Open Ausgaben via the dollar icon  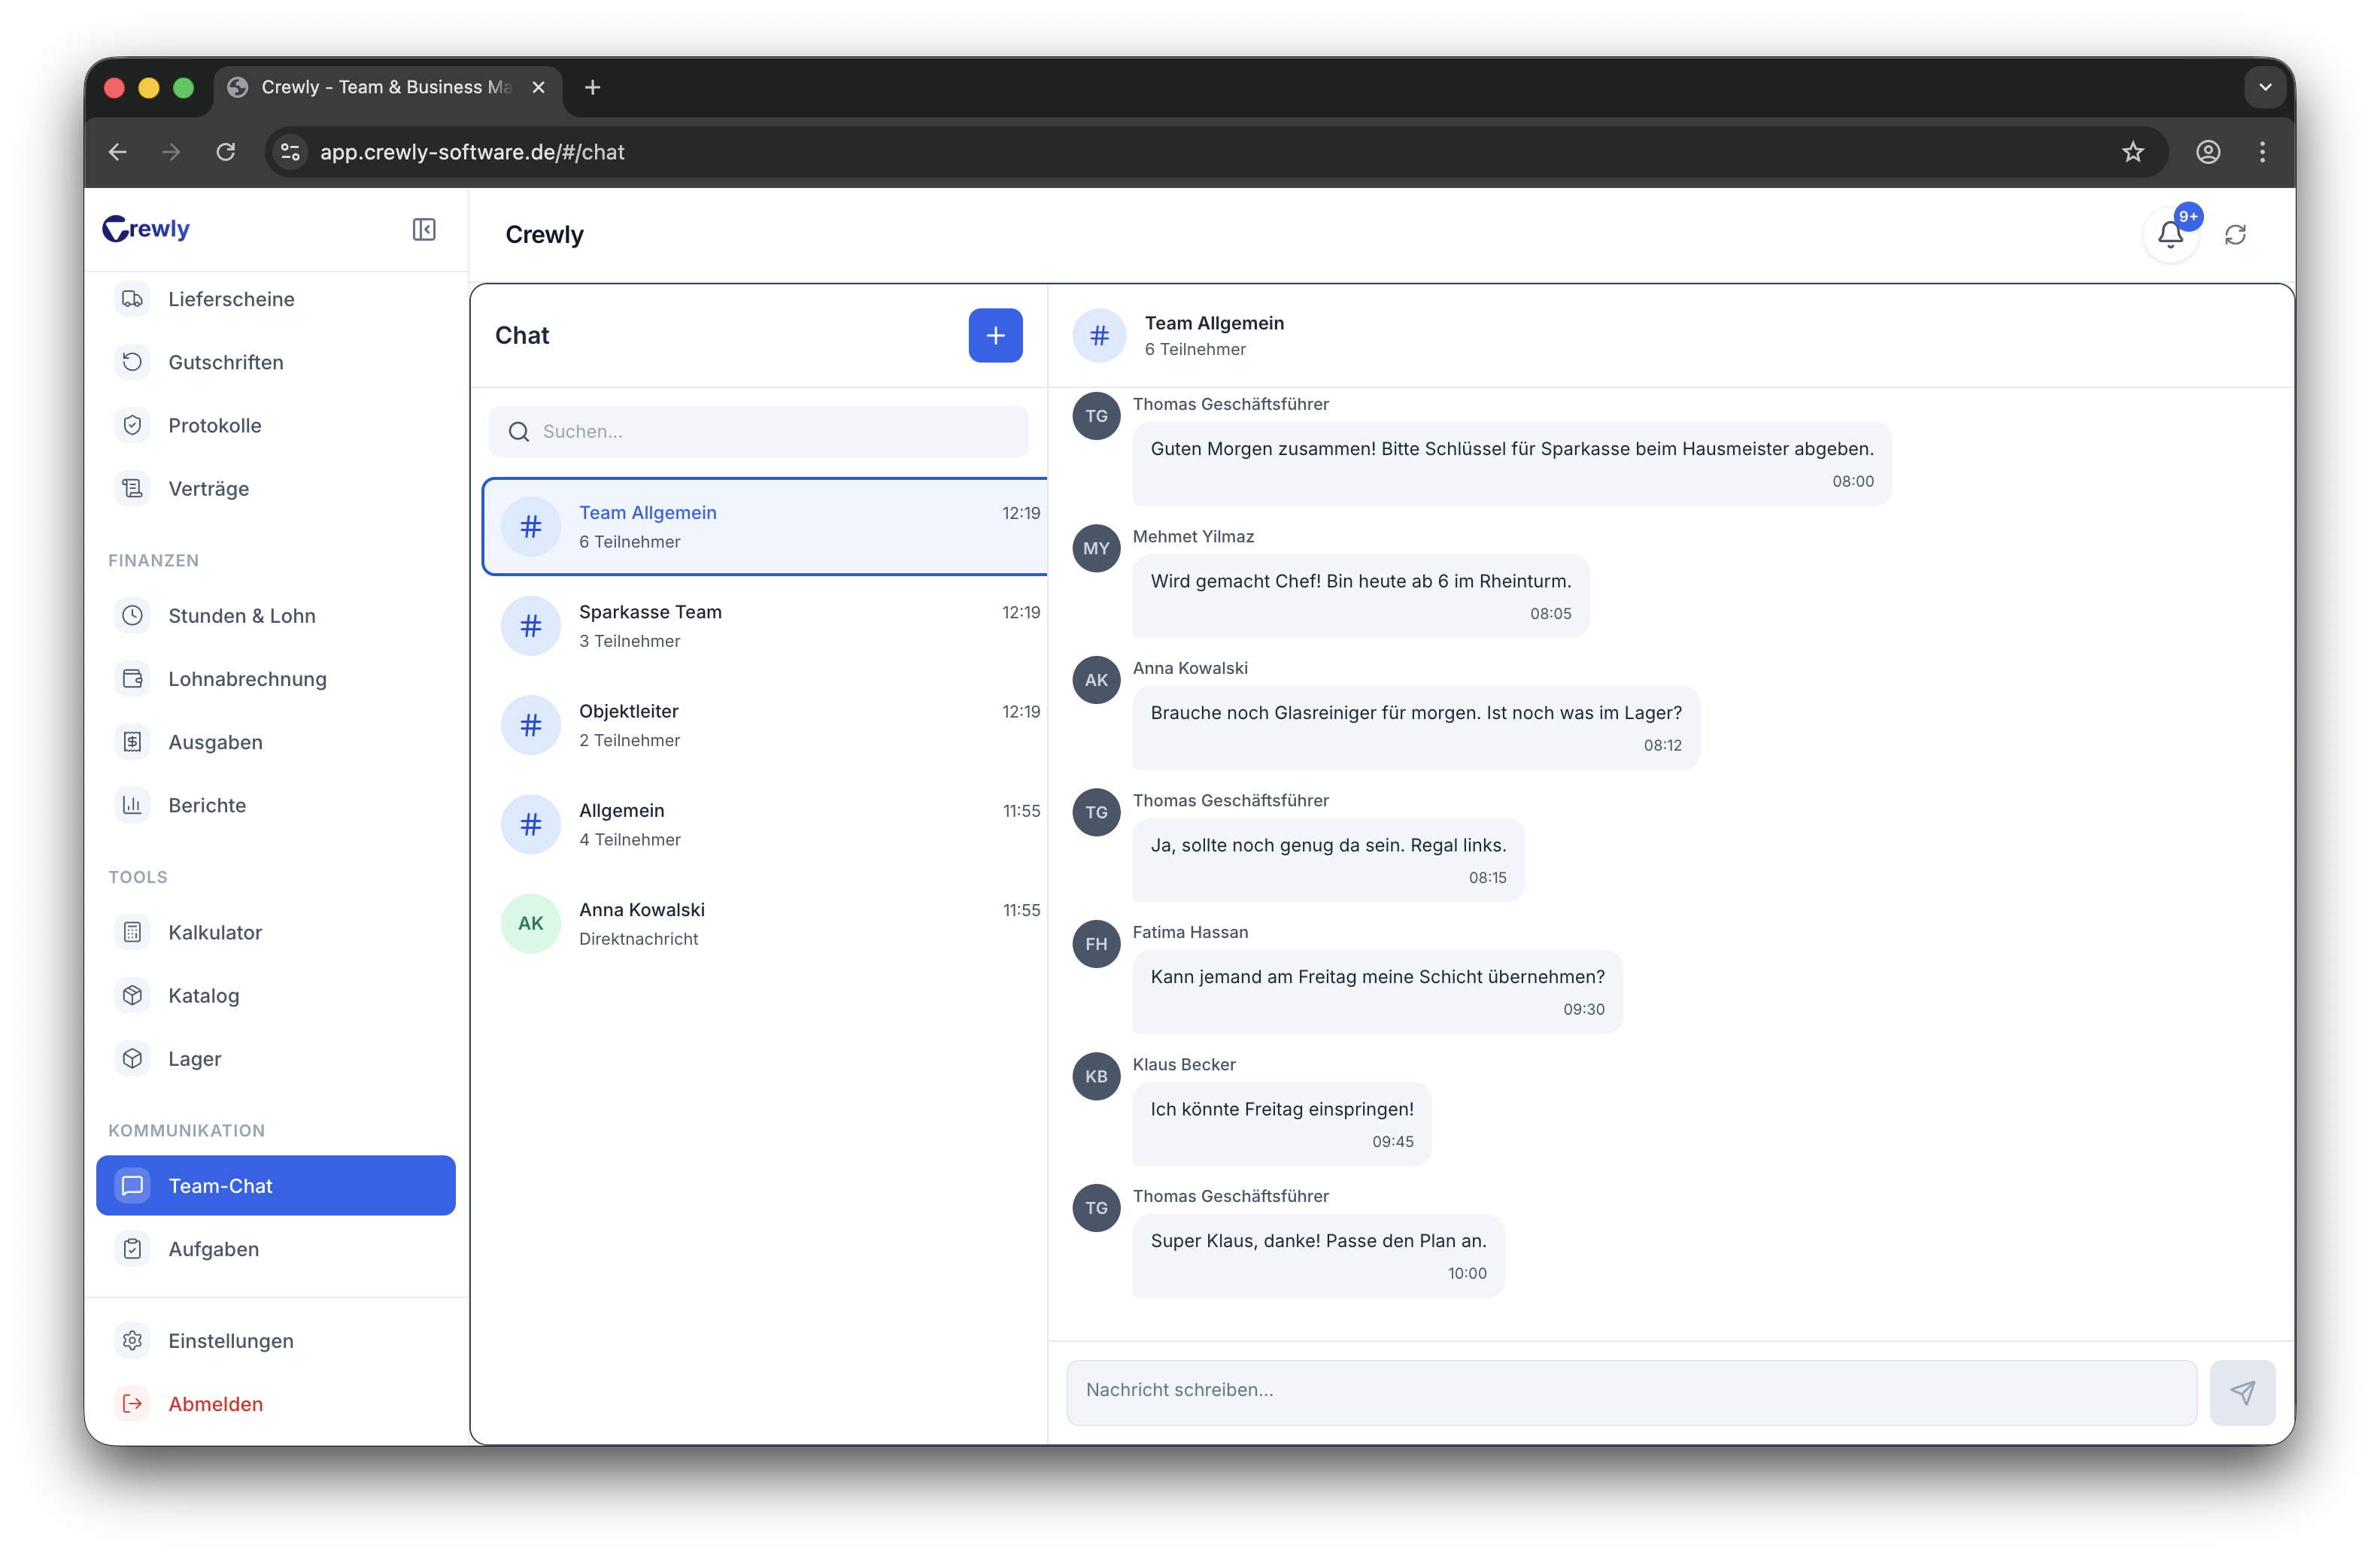(x=133, y=741)
